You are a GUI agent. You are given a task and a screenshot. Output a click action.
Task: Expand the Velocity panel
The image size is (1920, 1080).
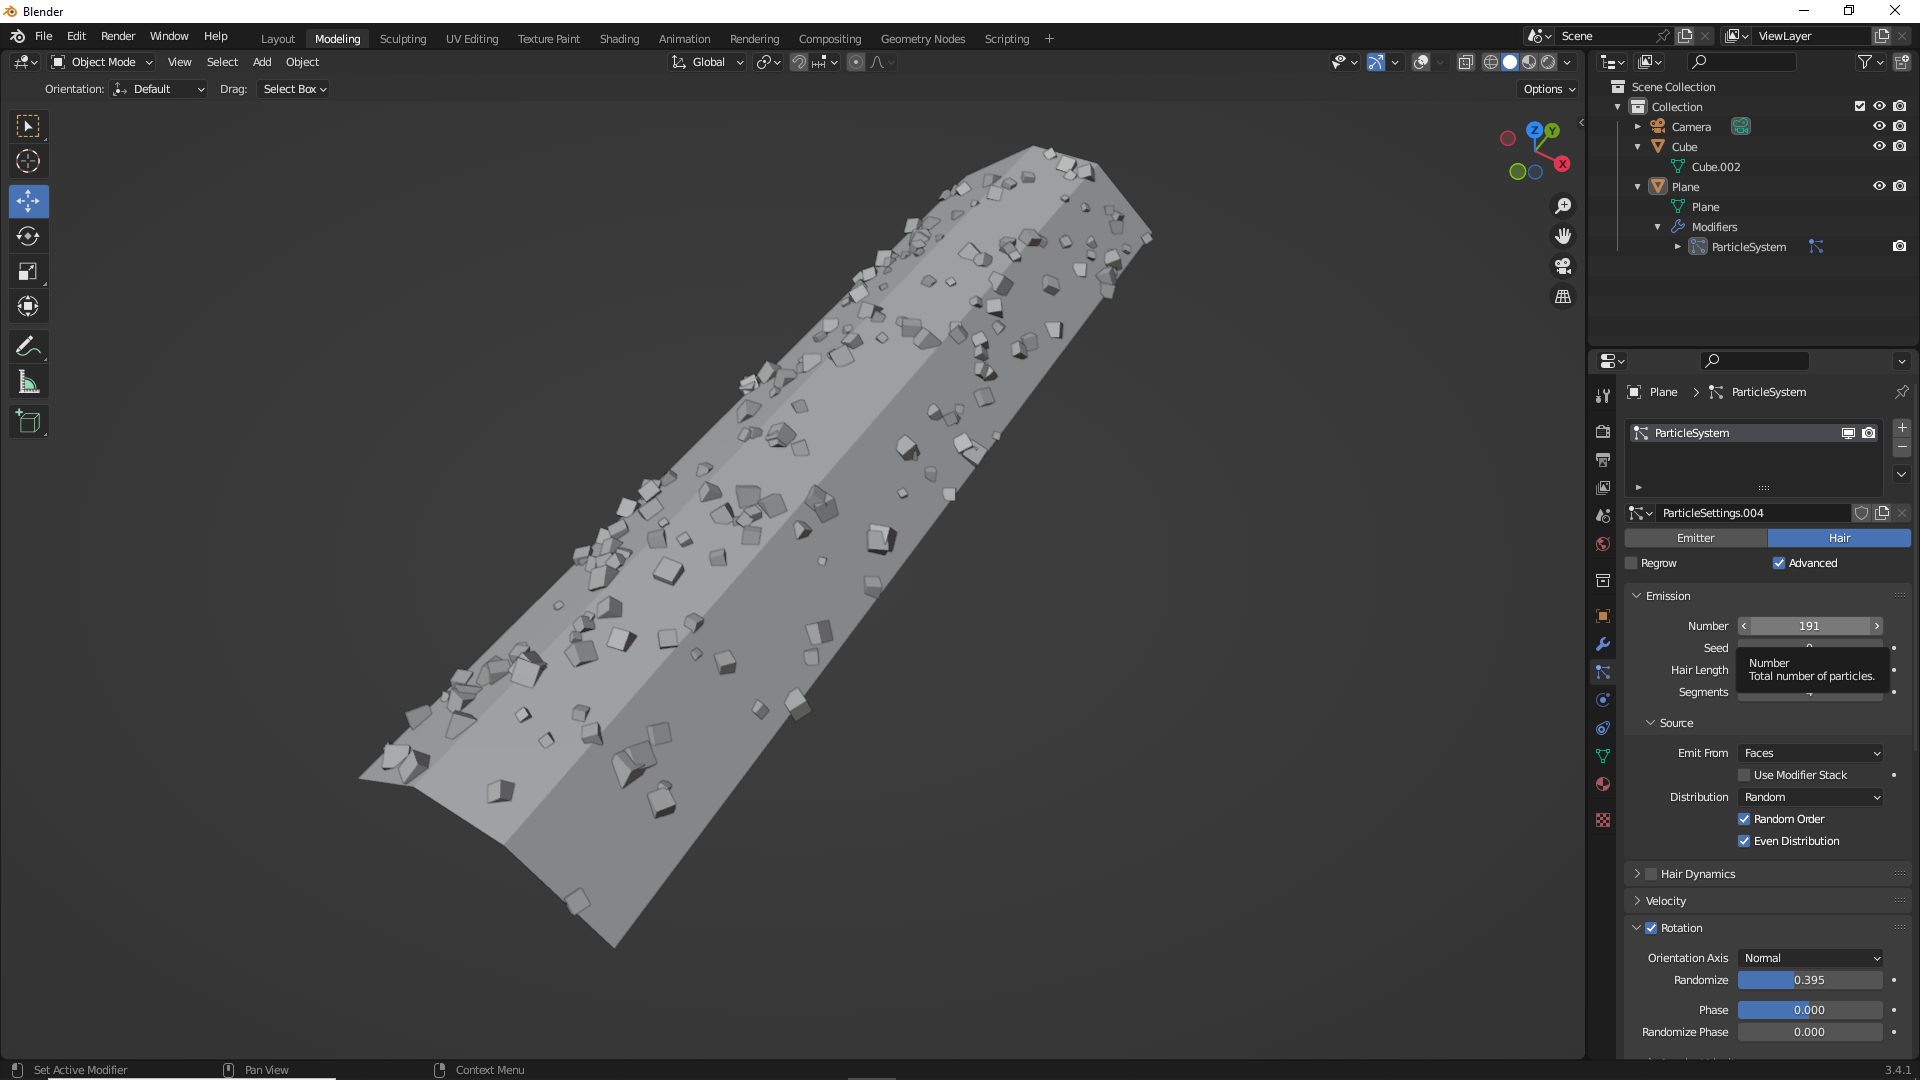point(1666,901)
